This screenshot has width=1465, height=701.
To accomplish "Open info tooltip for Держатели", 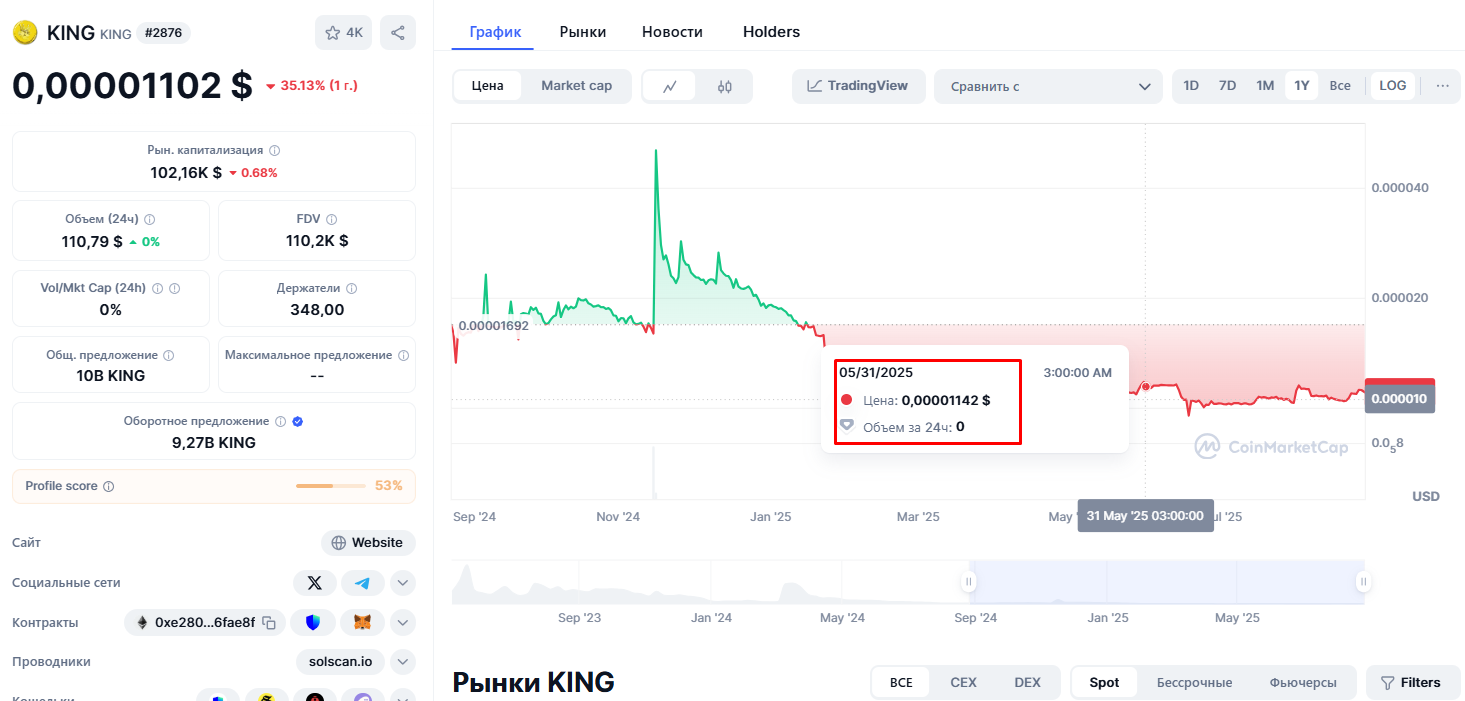I will tap(351, 288).
